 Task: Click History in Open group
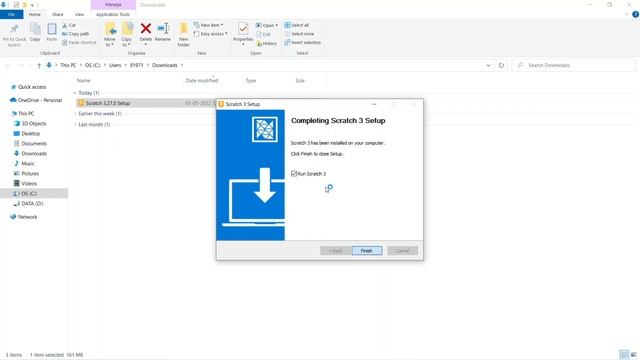(267, 43)
